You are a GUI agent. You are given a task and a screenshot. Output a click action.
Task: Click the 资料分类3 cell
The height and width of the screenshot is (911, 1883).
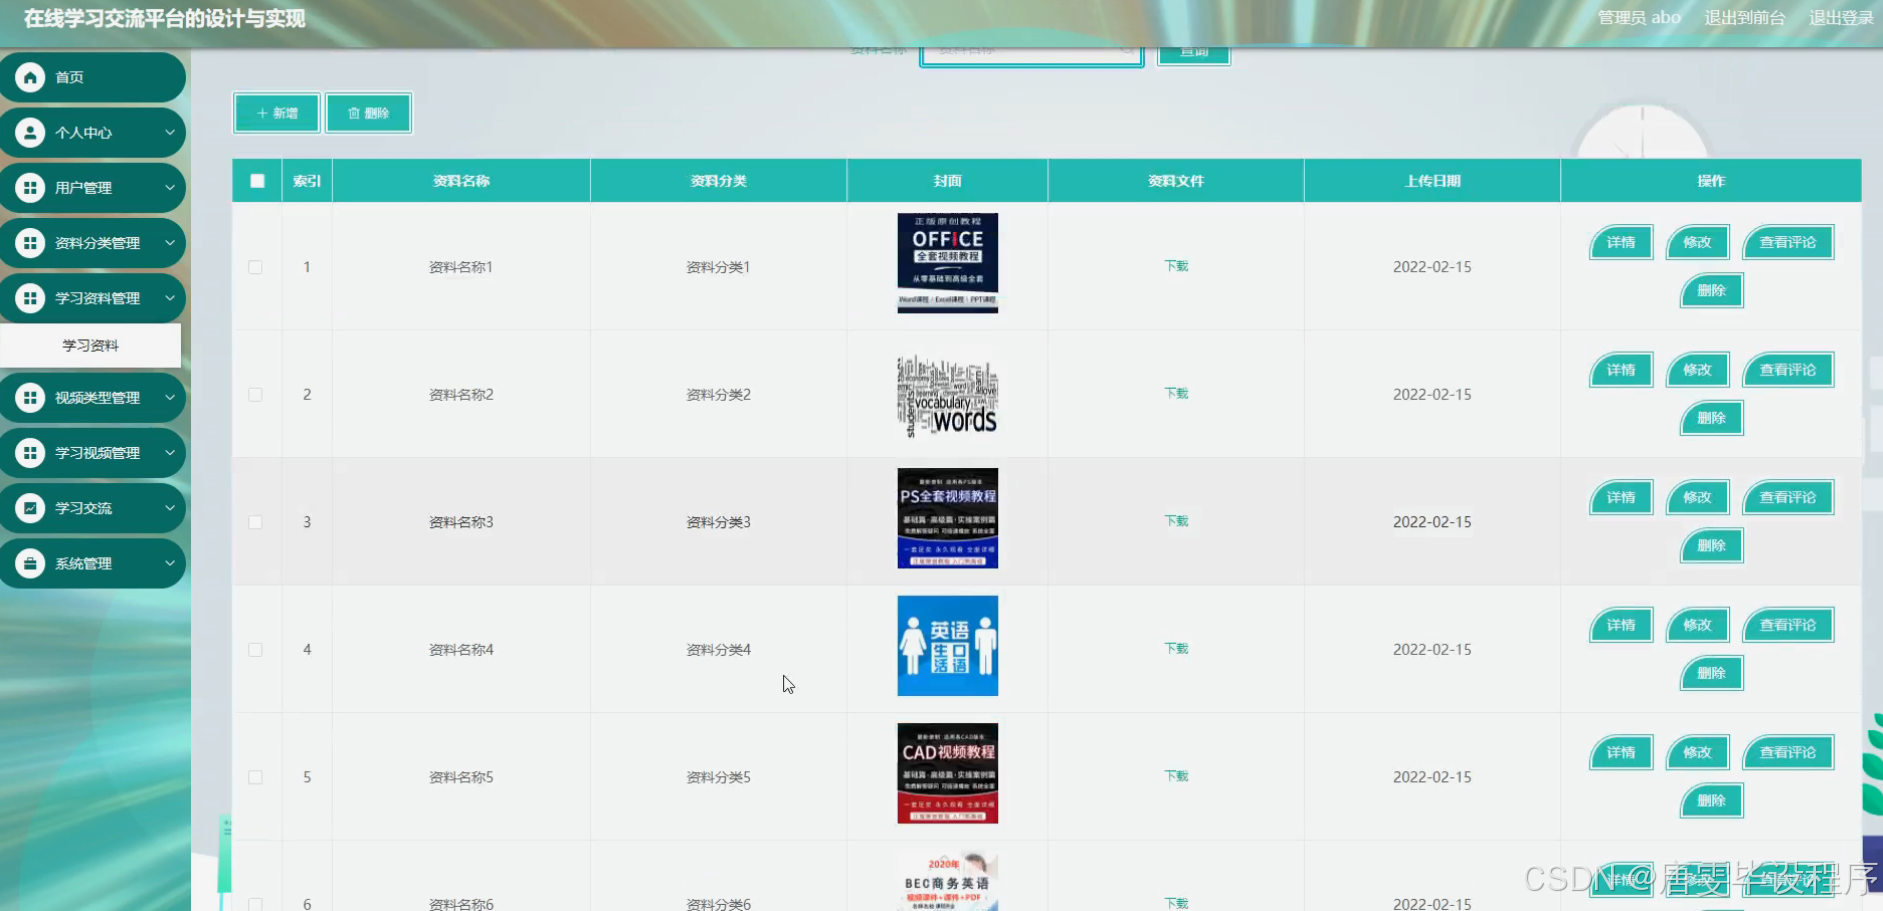pyautogui.click(x=718, y=522)
